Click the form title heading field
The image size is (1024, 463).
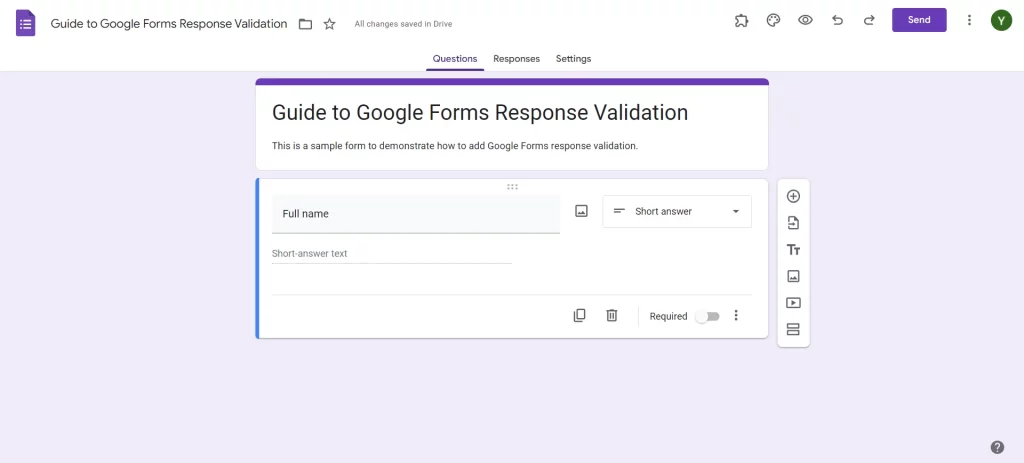480,112
